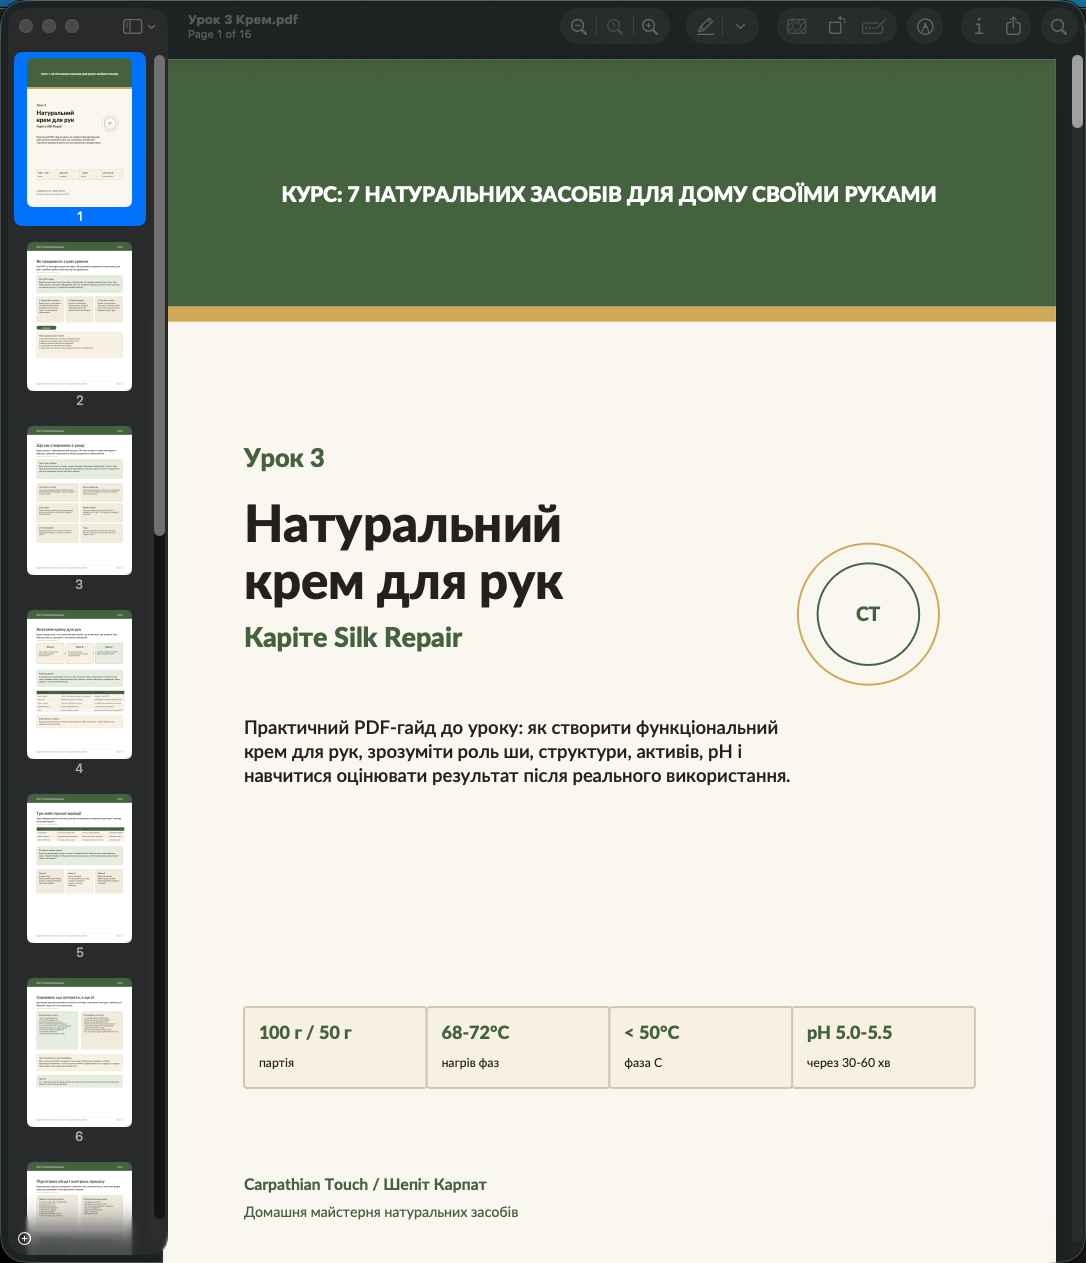
Task: Click the 'Каріте Silk Repair' subtitle
Action: point(353,637)
